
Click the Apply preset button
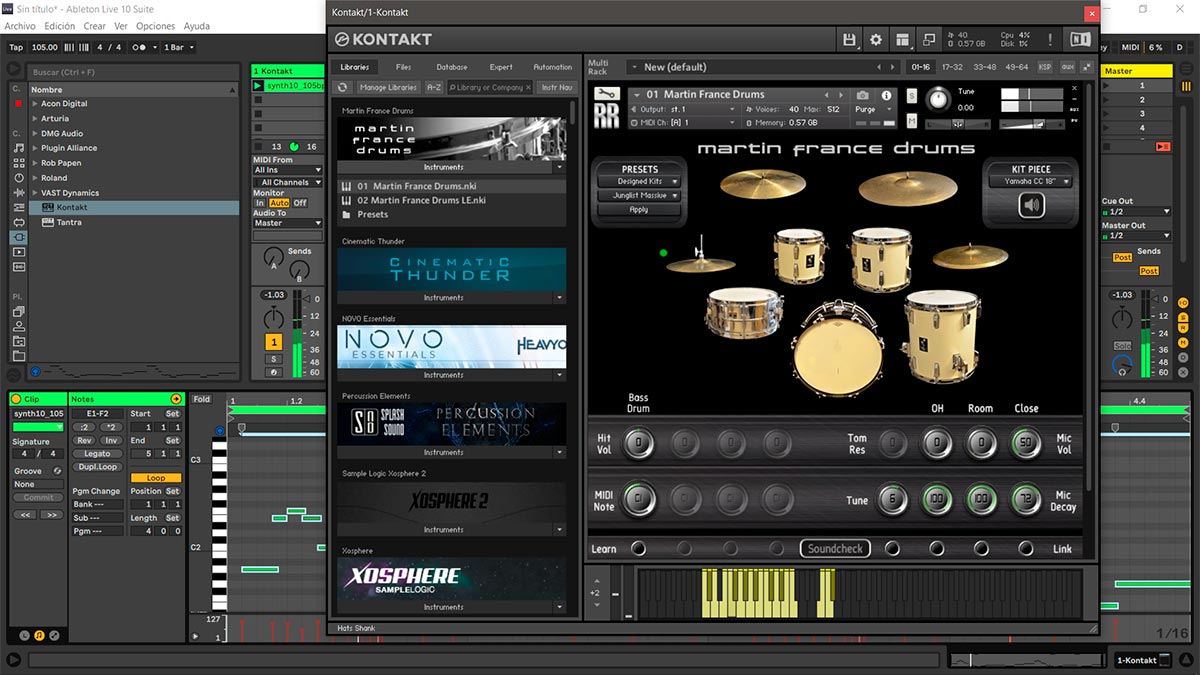(x=639, y=210)
